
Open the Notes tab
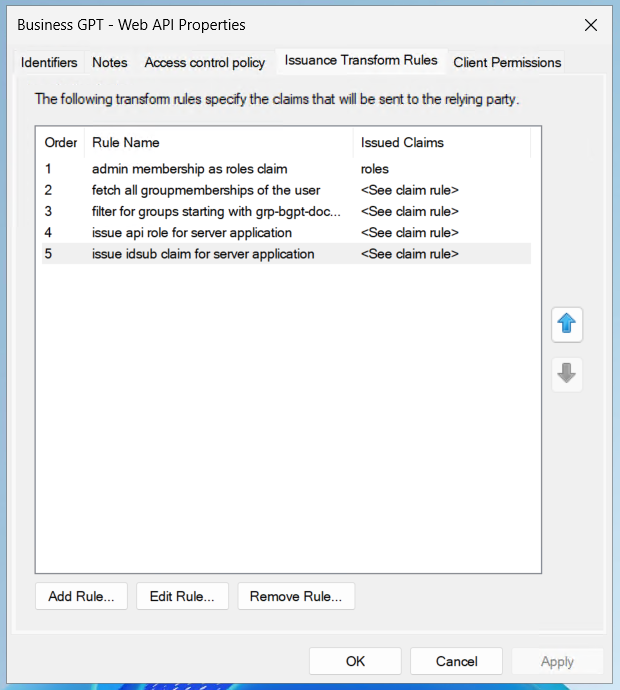pos(110,62)
